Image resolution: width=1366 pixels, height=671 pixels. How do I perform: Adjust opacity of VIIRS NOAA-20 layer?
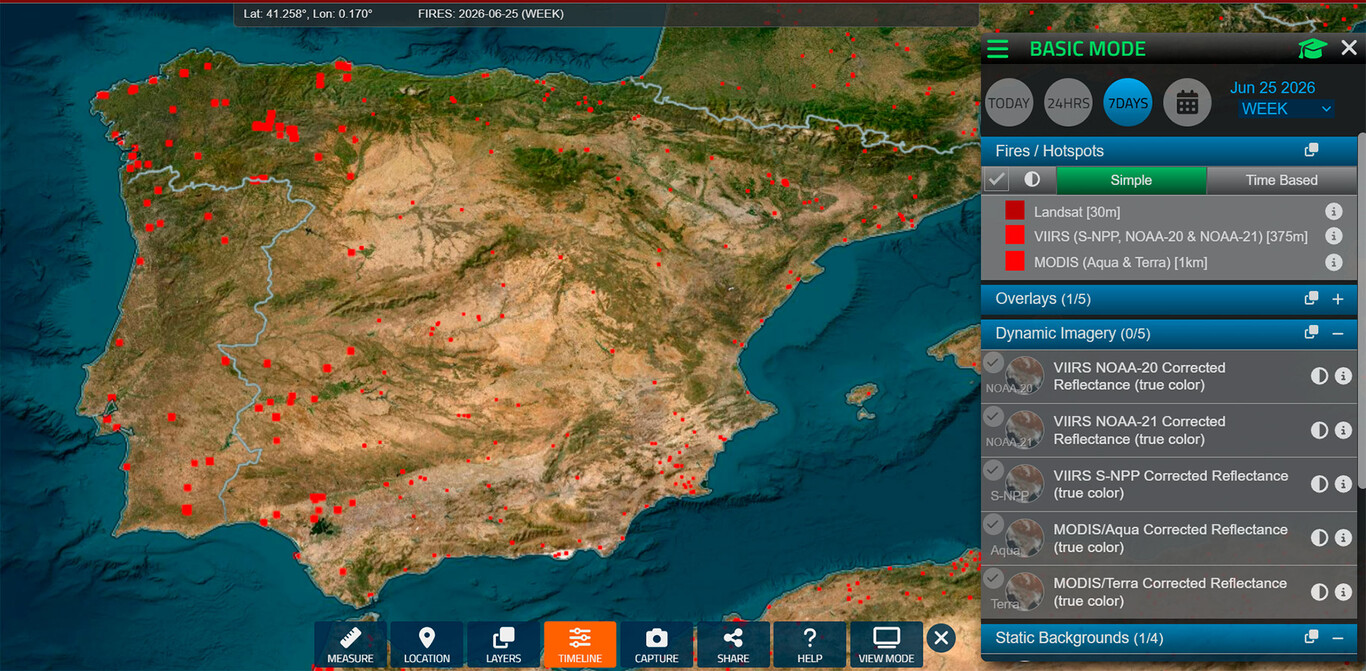click(1319, 376)
